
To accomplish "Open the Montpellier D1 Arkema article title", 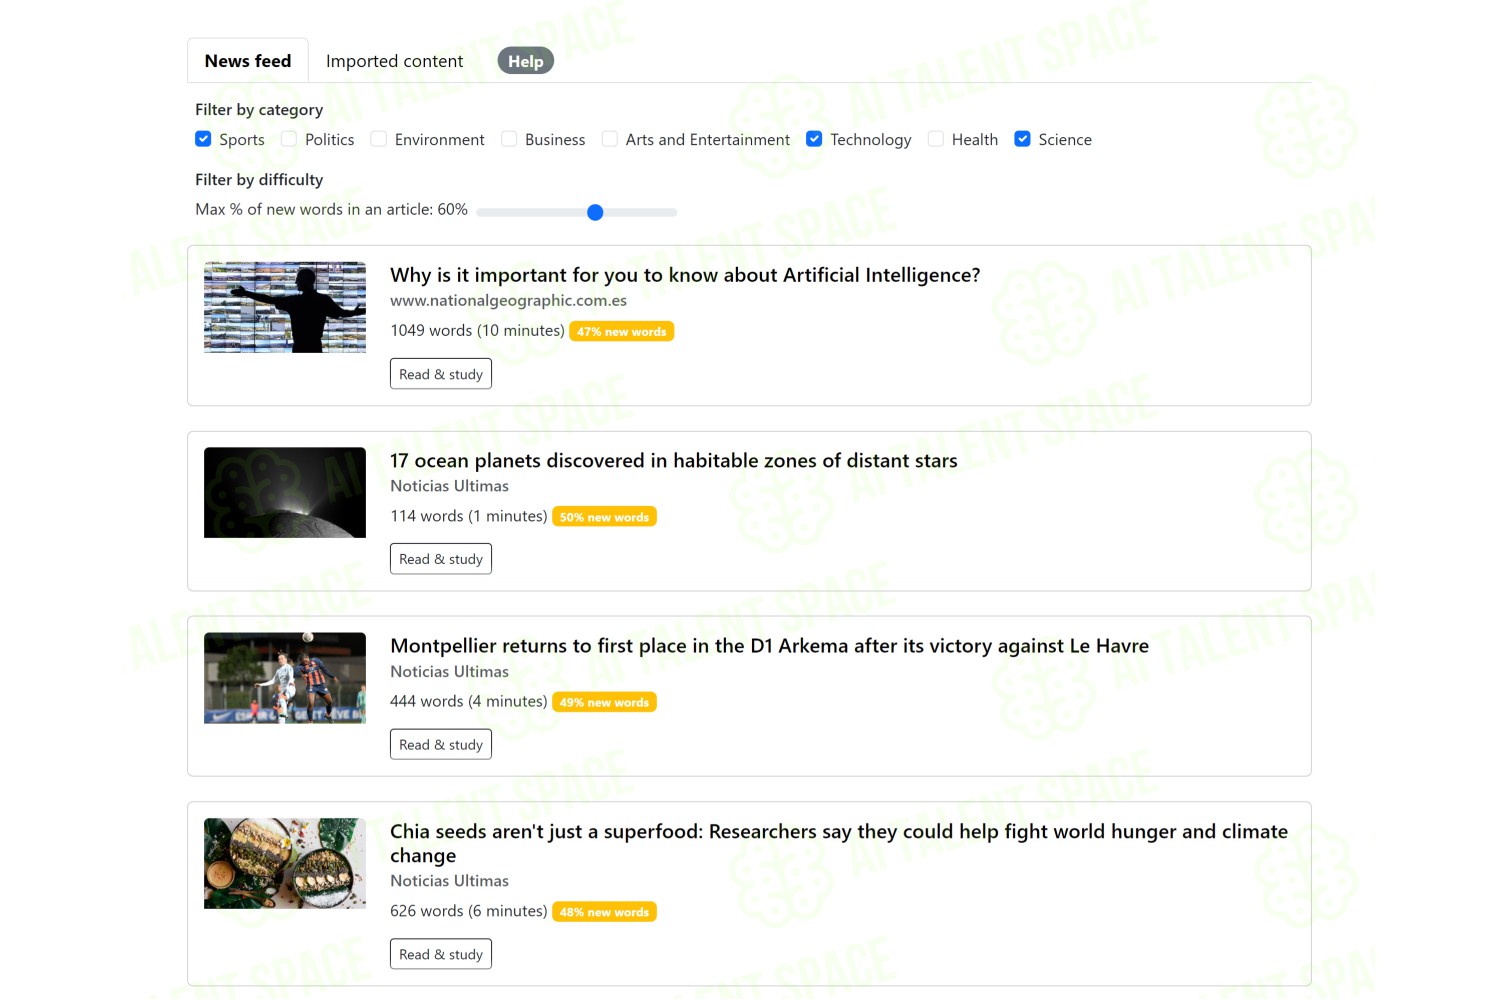I will point(770,646).
